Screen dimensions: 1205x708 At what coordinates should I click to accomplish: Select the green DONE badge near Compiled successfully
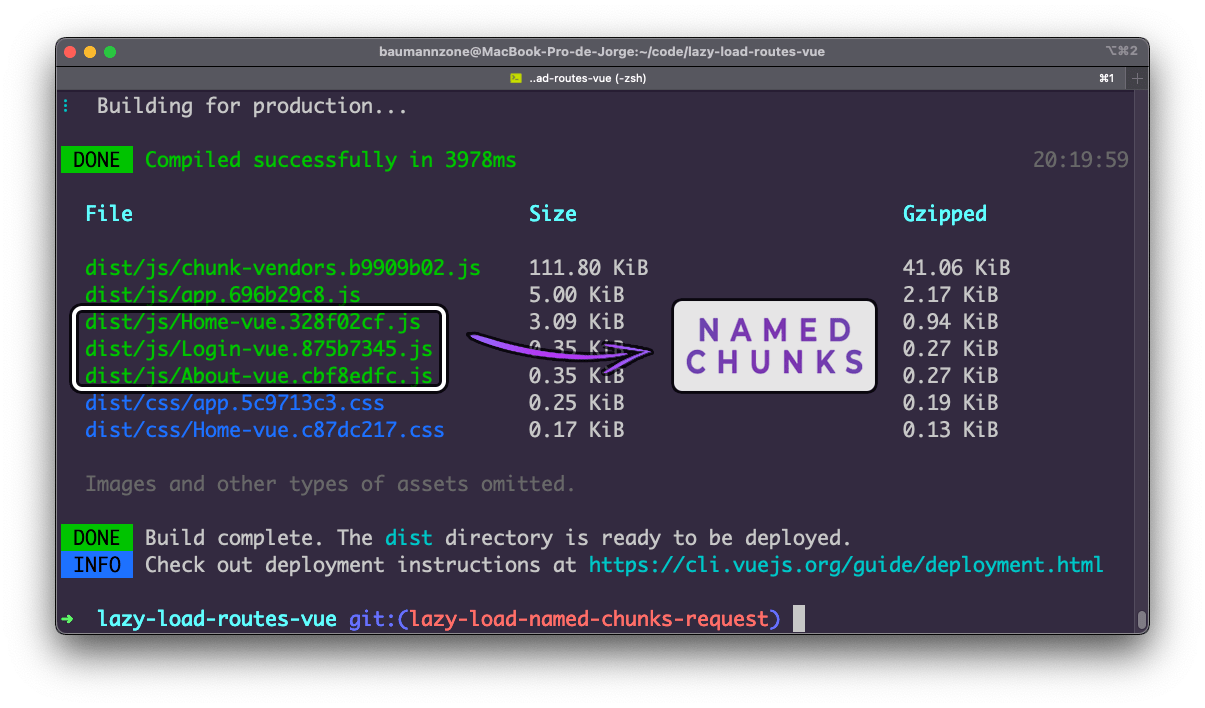[96, 159]
